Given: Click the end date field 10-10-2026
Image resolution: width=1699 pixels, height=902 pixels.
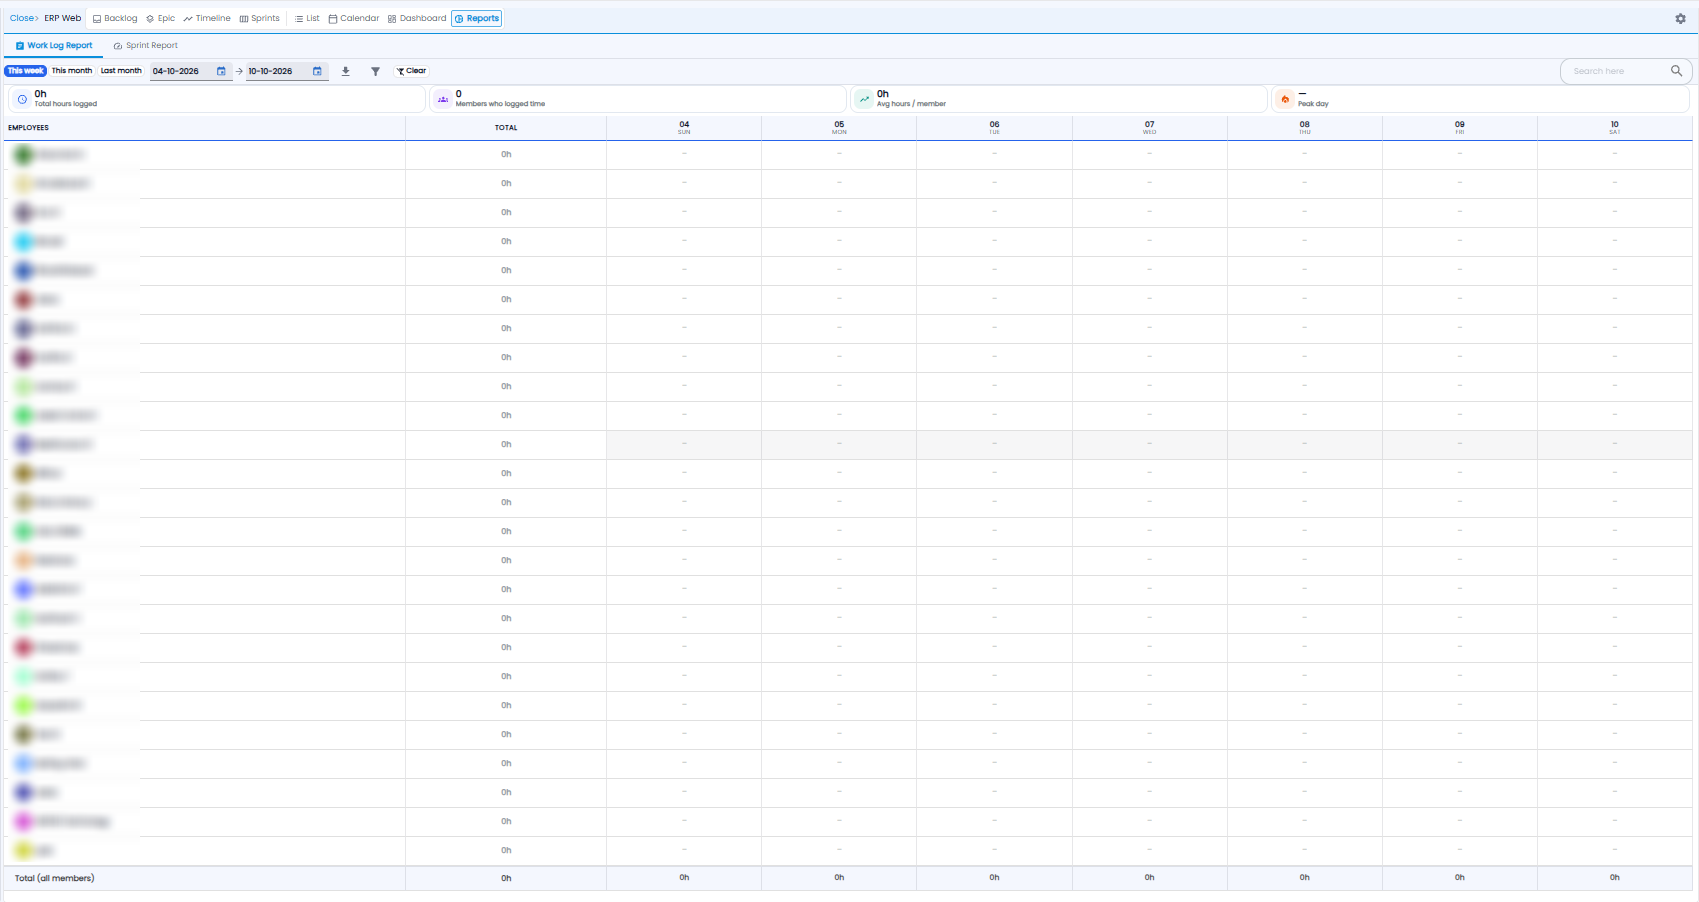Looking at the screenshot, I should click(287, 71).
